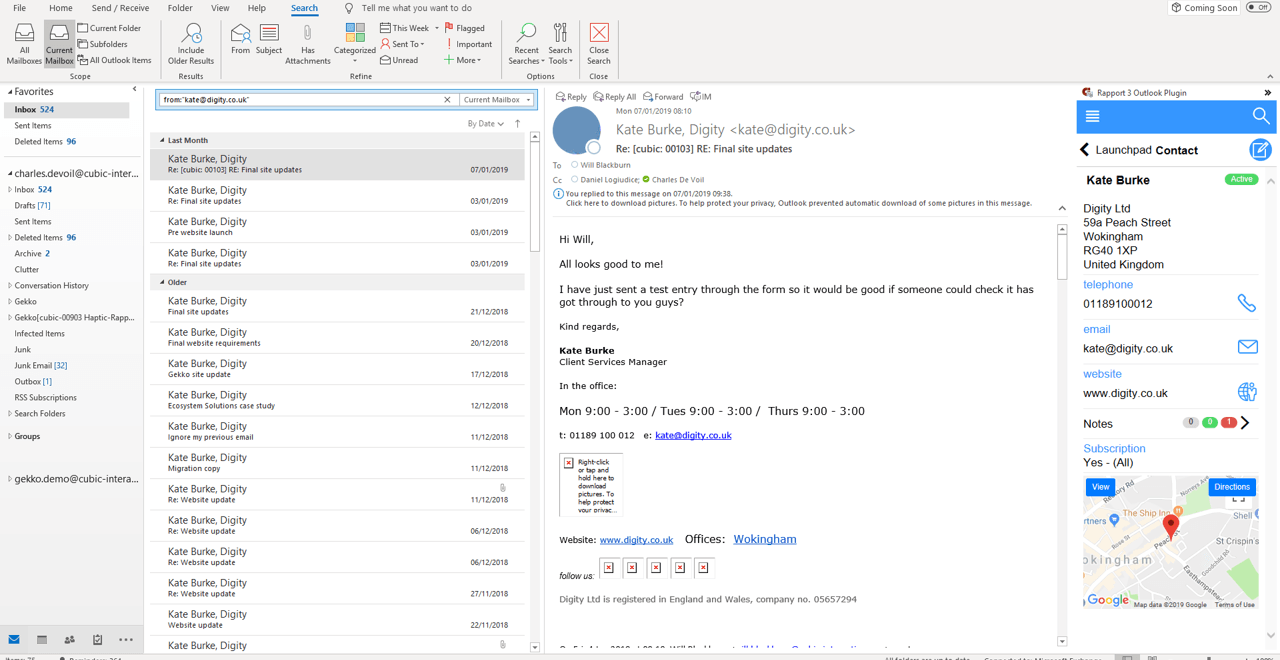Open the website globe icon in Rapport
This screenshot has height=660, width=1280.
coord(1247,391)
